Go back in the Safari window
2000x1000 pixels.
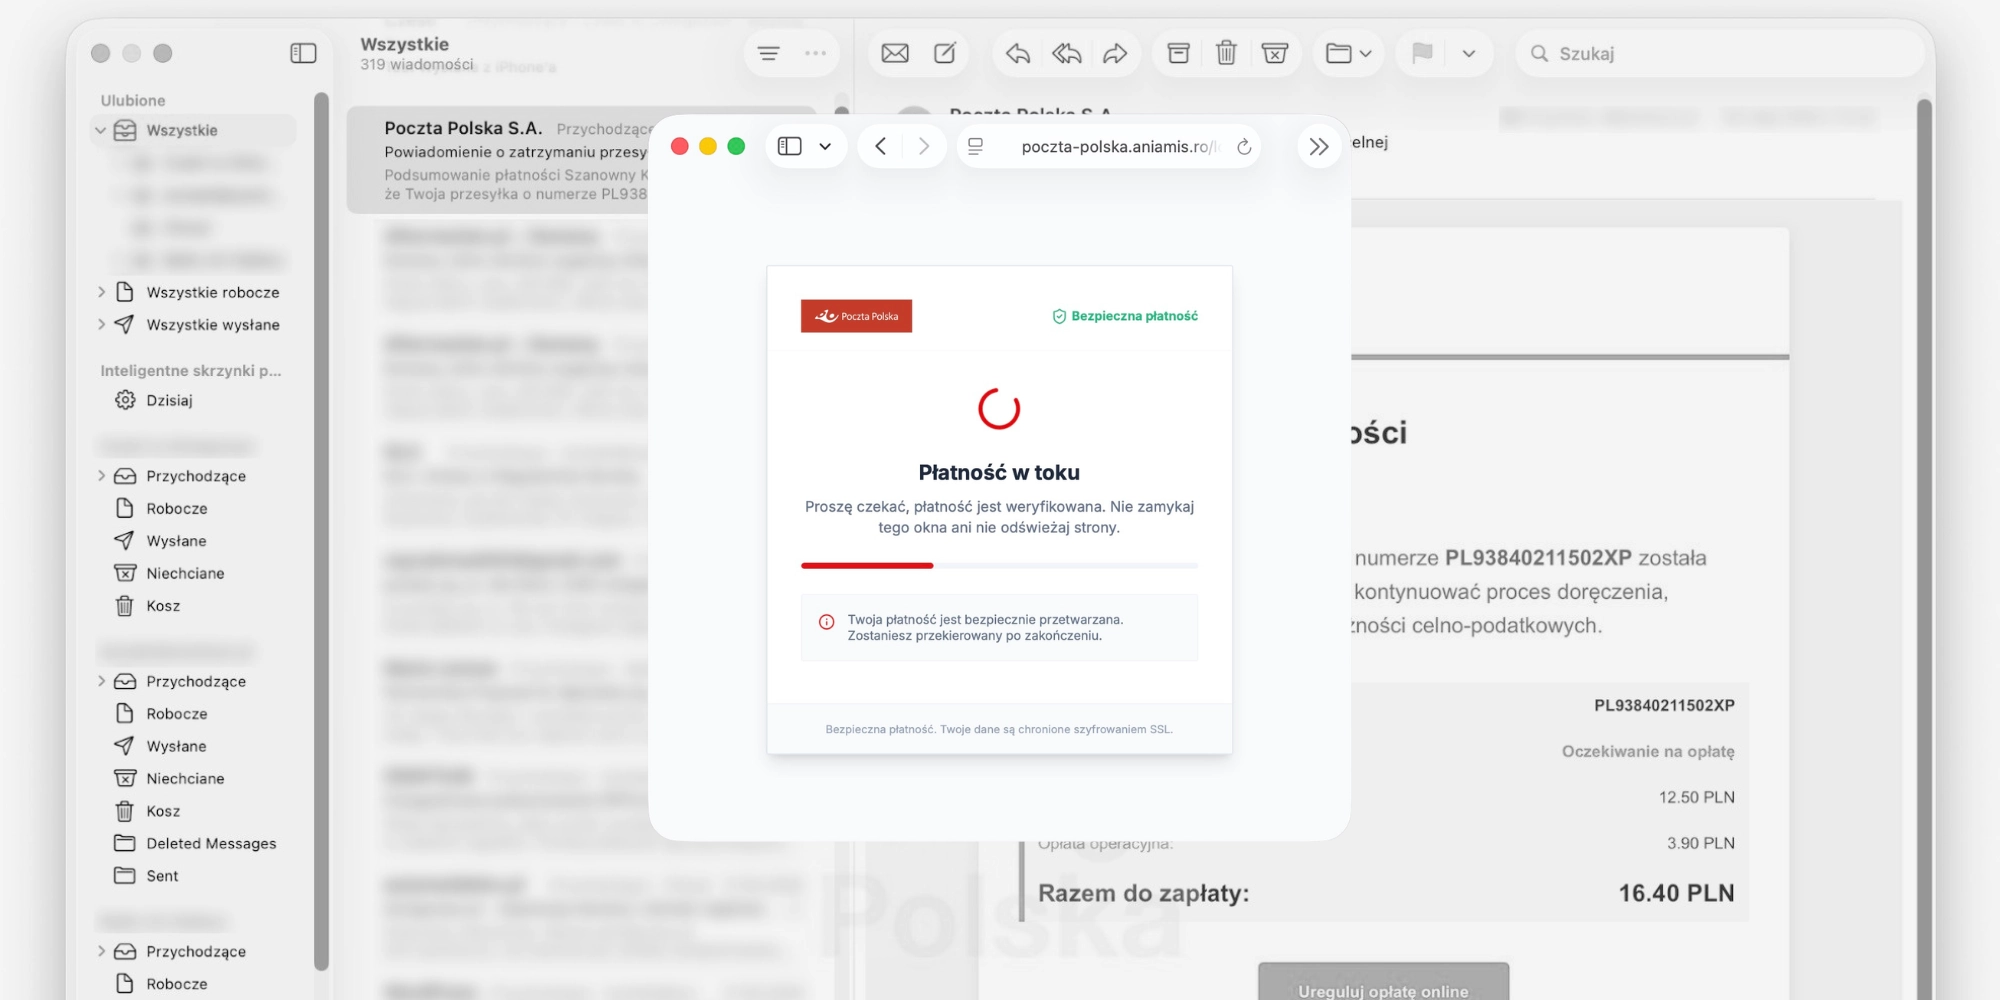880,146
